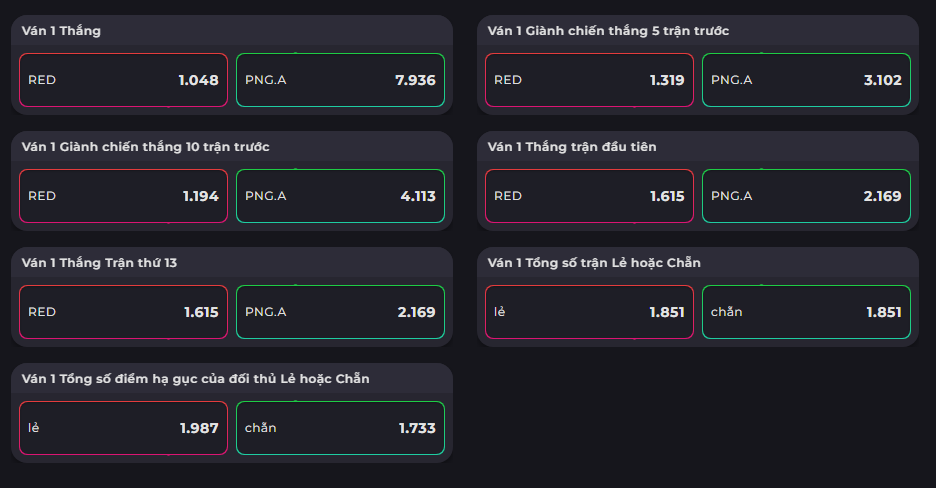The height and width of the screenshot is (488, 936).
Task: Click Tổng số điểm hạ gục market header
Action: (x=195, y=379)
